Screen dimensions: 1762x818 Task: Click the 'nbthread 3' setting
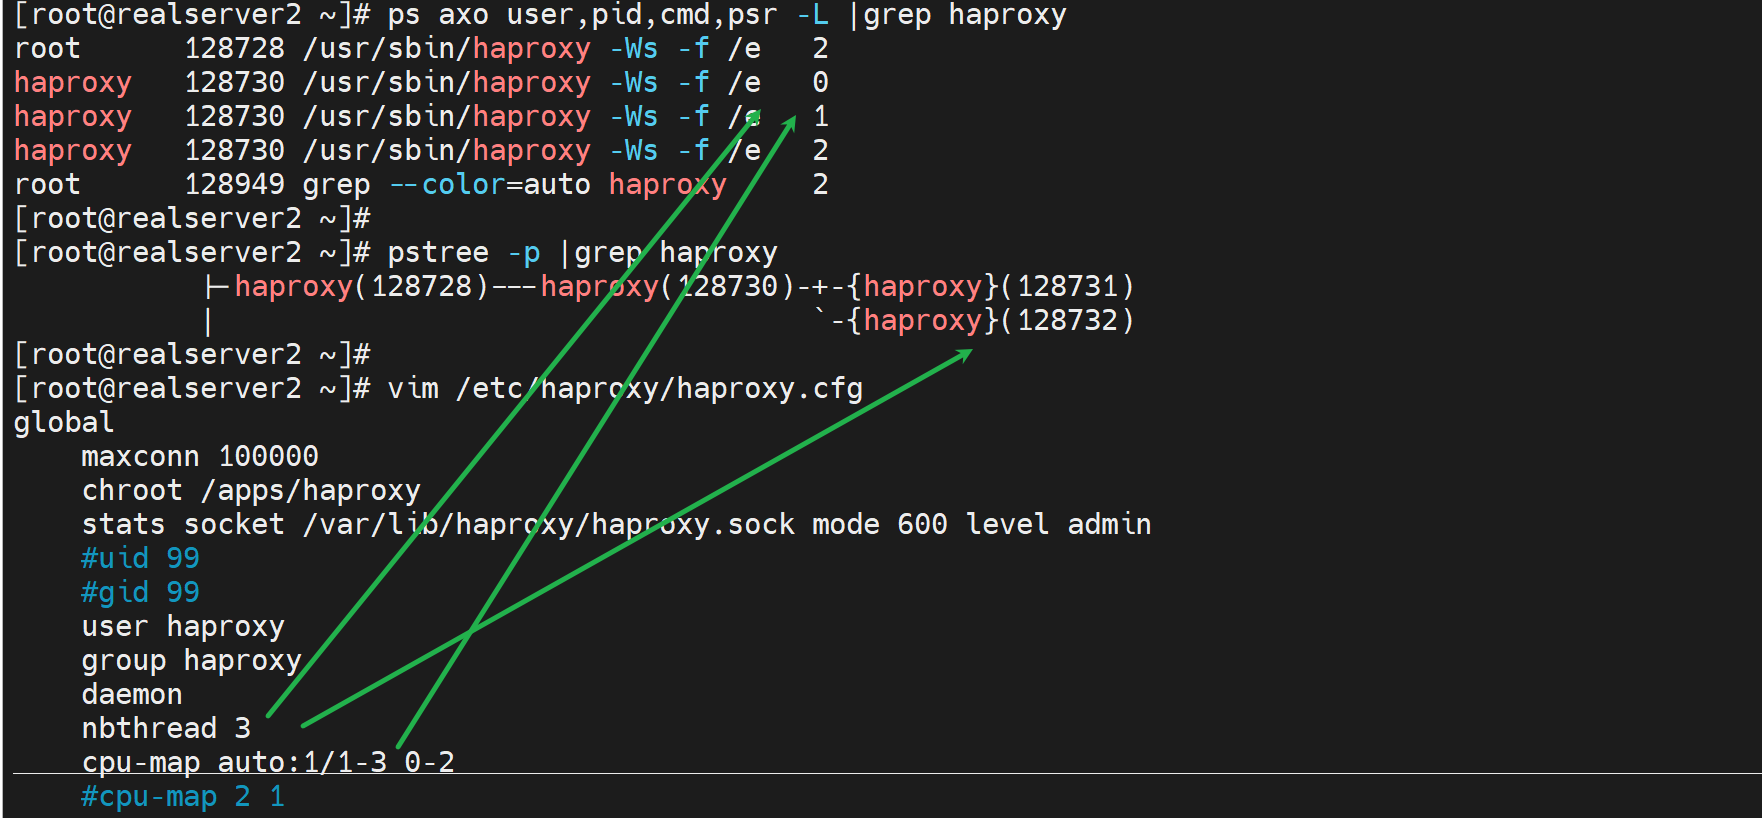point(166,729)
